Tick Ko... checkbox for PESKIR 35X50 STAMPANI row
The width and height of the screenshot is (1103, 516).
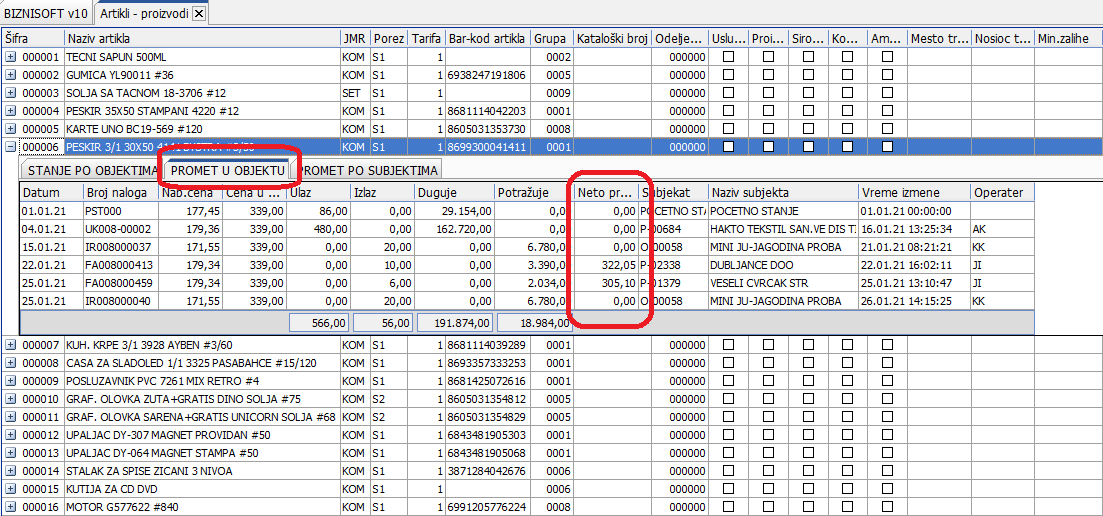click(848, 111)
